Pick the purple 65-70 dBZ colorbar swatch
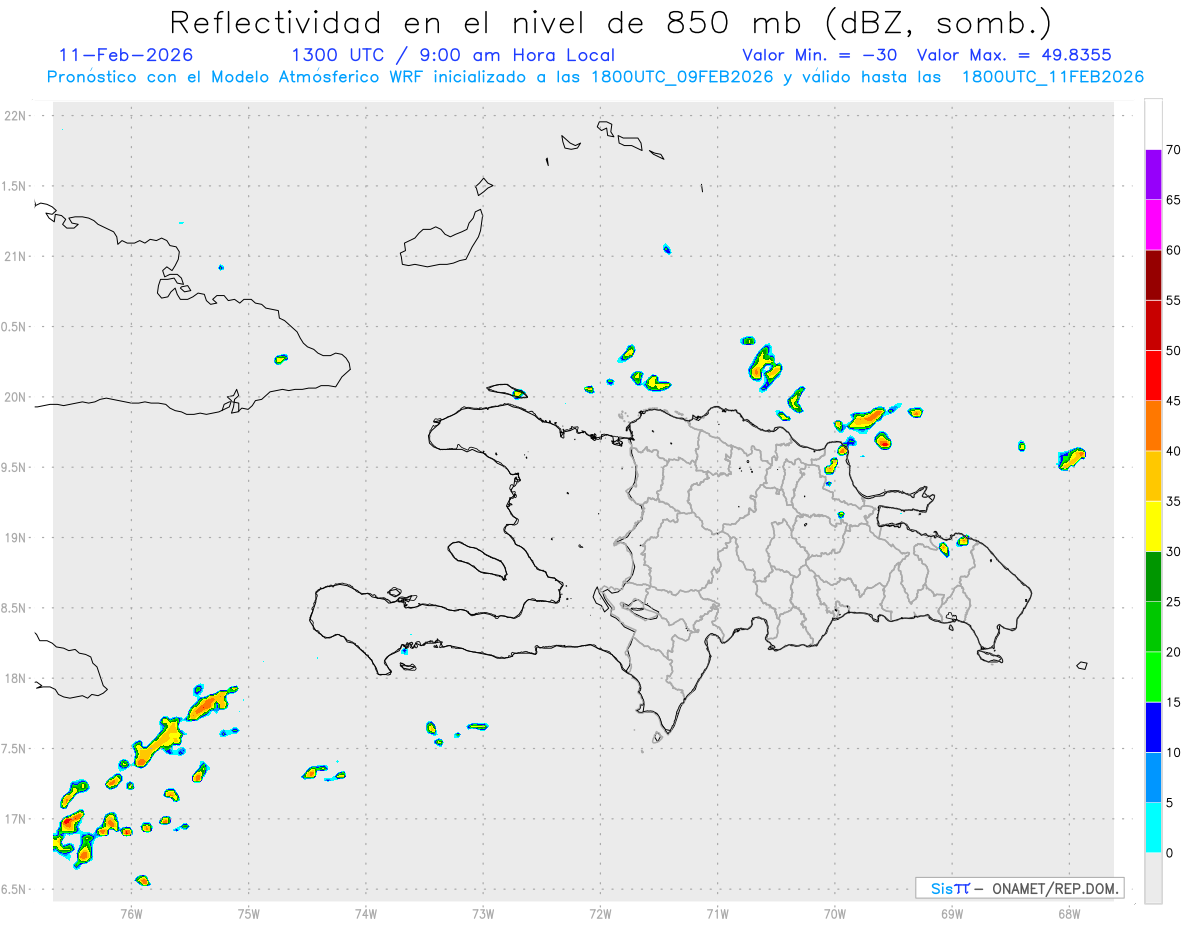The height and width of the screenshot is (927, 1200). (1153, 174)
